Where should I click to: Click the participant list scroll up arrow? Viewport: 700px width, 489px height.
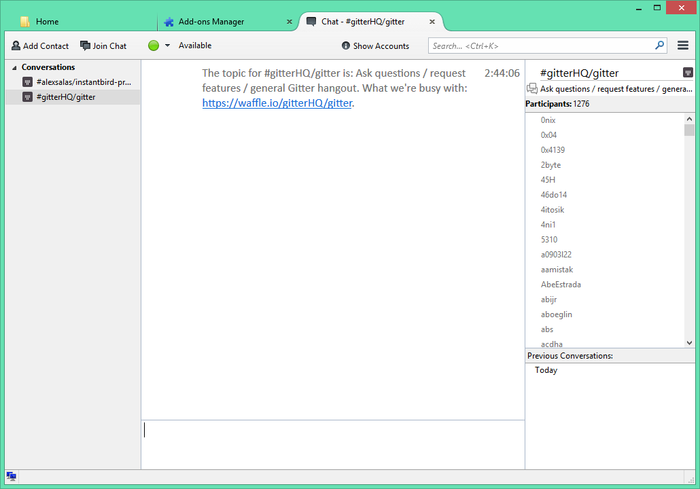tap(689, 119)
